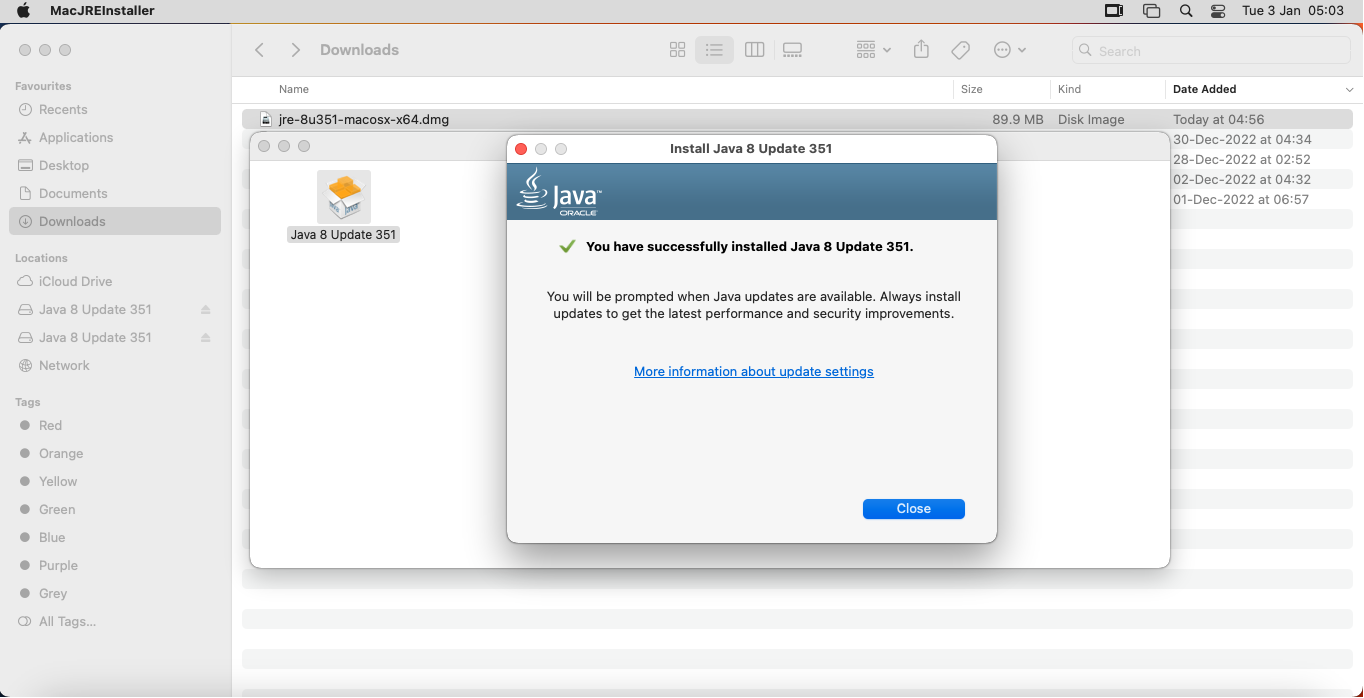Viewport: 1364px width, 698px height.
Task: Click in the Finder Search field
Action: pyautogui.click(x=1212, y=51)
